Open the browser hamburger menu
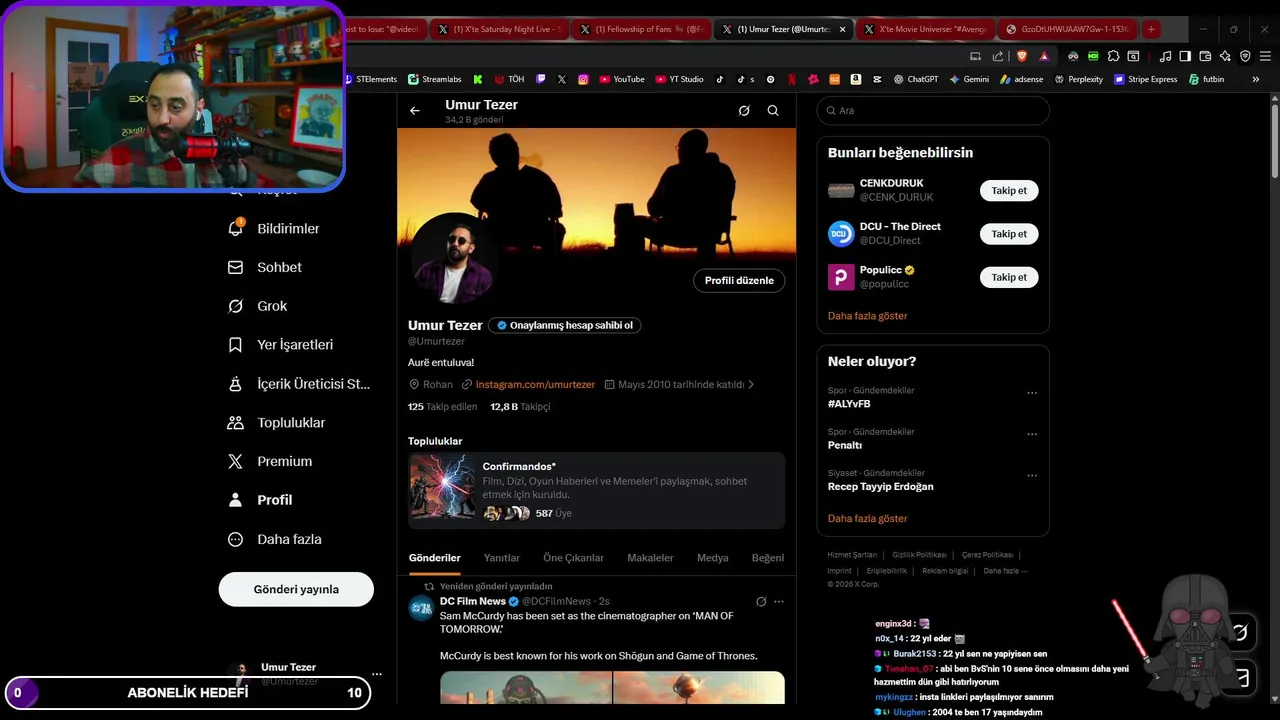The image size is (1280, 720). [1265, 56]
